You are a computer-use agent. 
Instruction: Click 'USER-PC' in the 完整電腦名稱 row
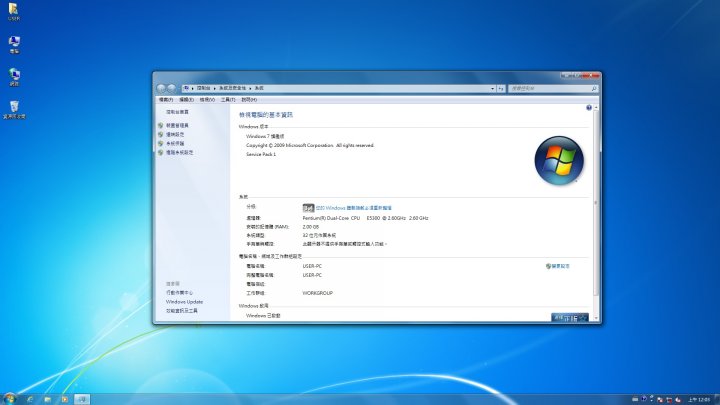(312, 275)
